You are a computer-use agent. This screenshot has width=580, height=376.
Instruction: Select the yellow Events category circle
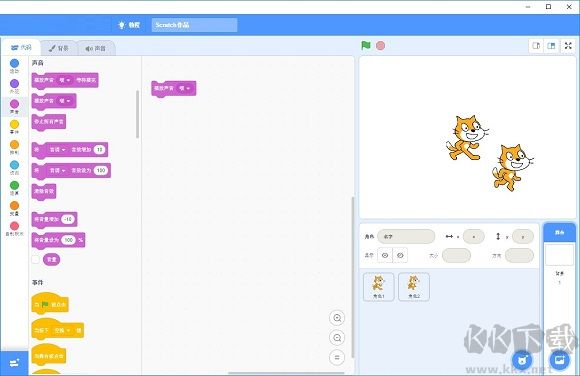[14, 124]
